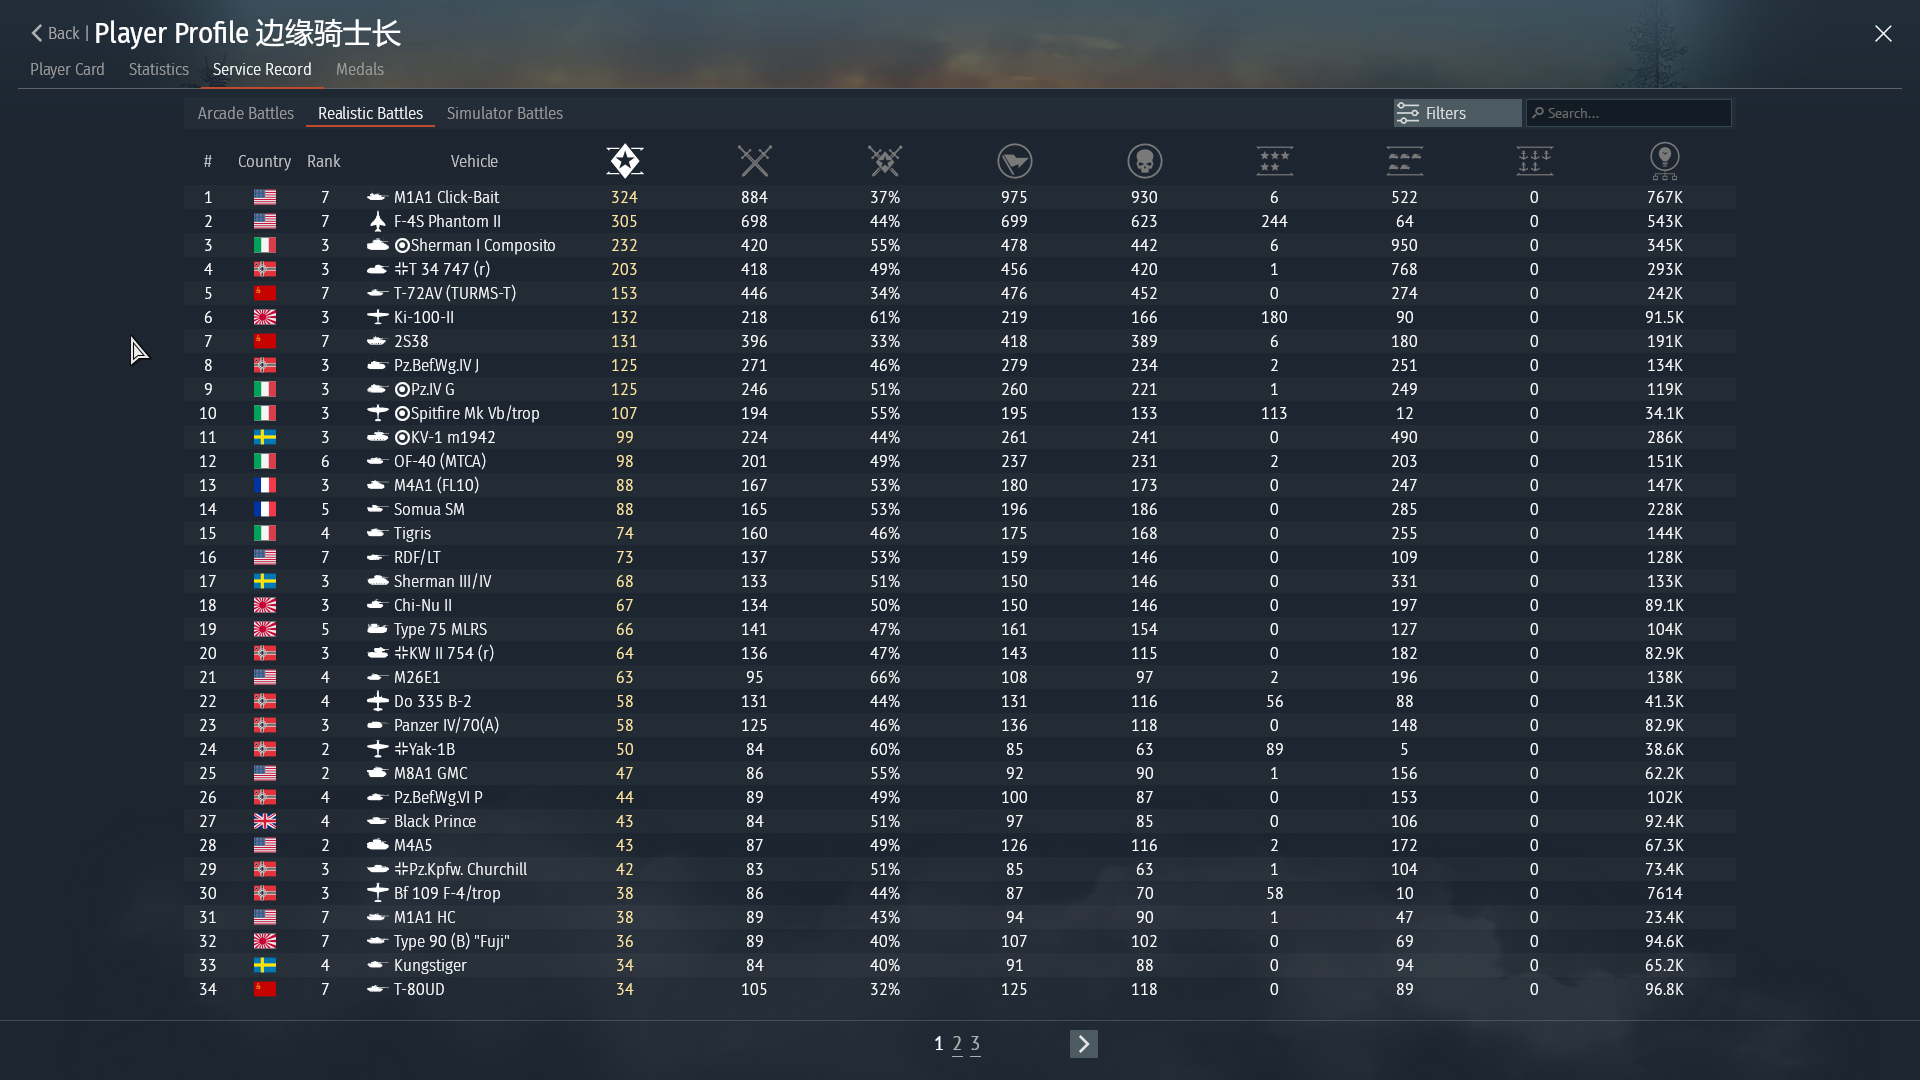
Task: Open the Medals tab
Action: click(x=360, y=69)
